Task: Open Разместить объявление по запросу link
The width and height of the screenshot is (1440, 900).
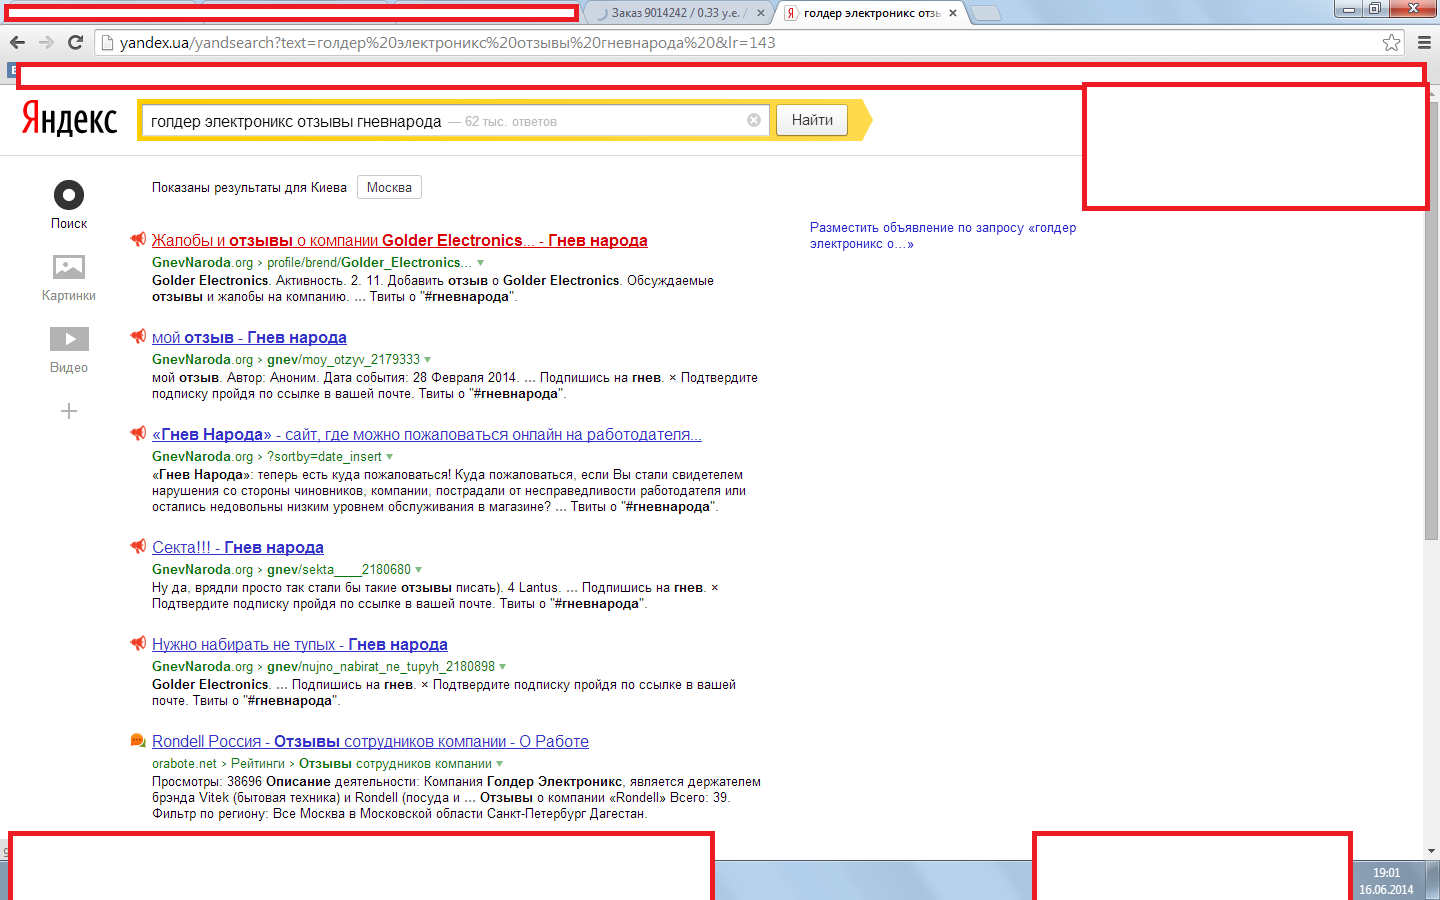Action: tap(943, 235)
